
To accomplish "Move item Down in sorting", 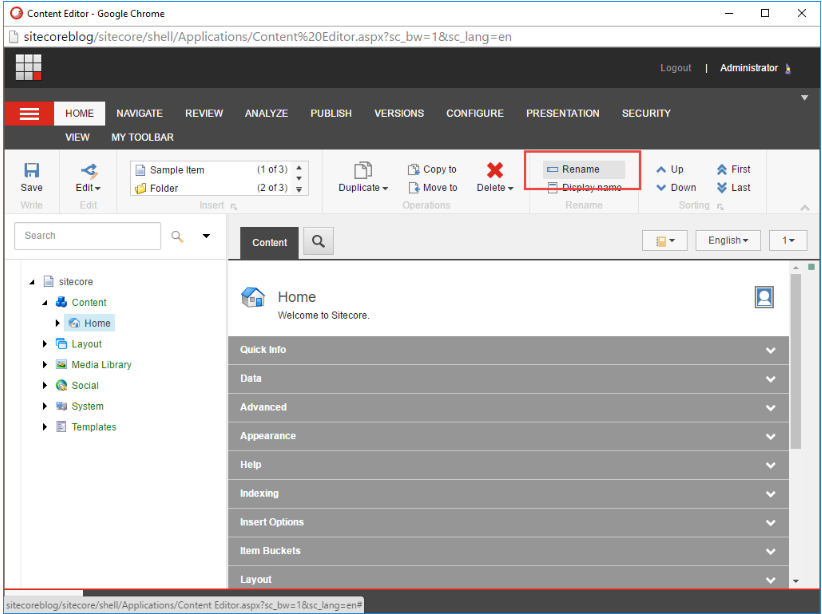I will pyautogui.click(x=676, y=187).
